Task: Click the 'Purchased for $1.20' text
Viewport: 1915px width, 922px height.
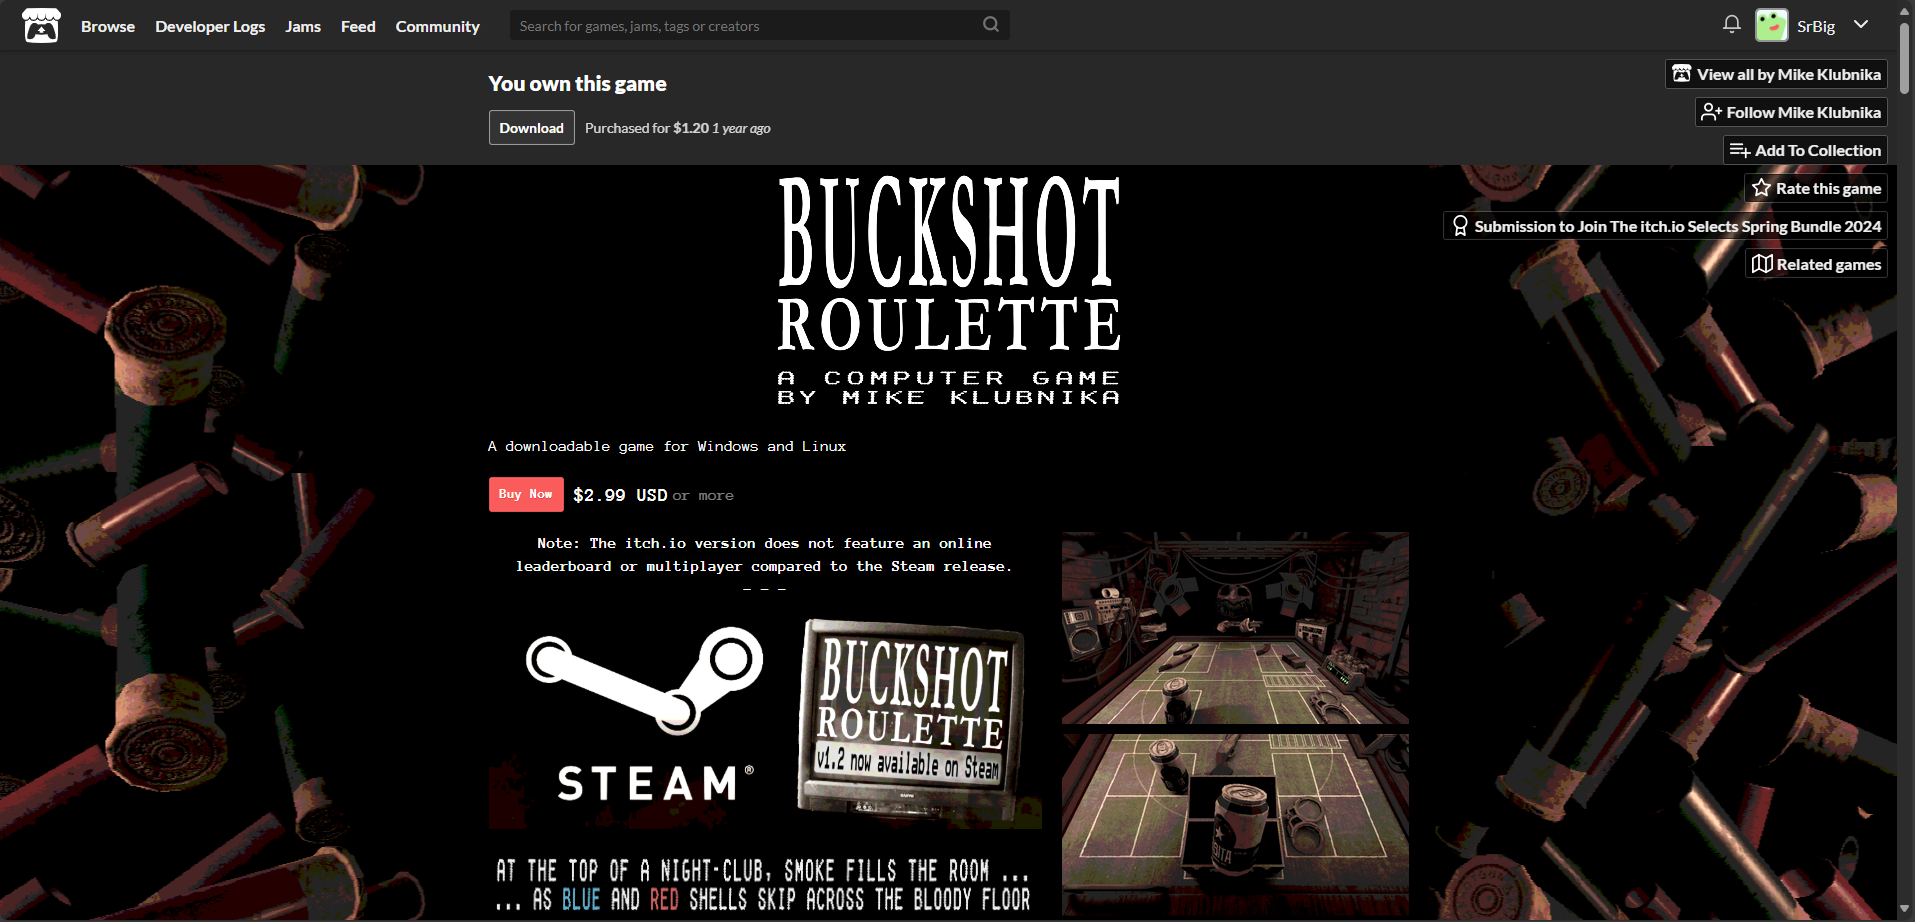Action: pyautogui.click(x=647, y=128)
